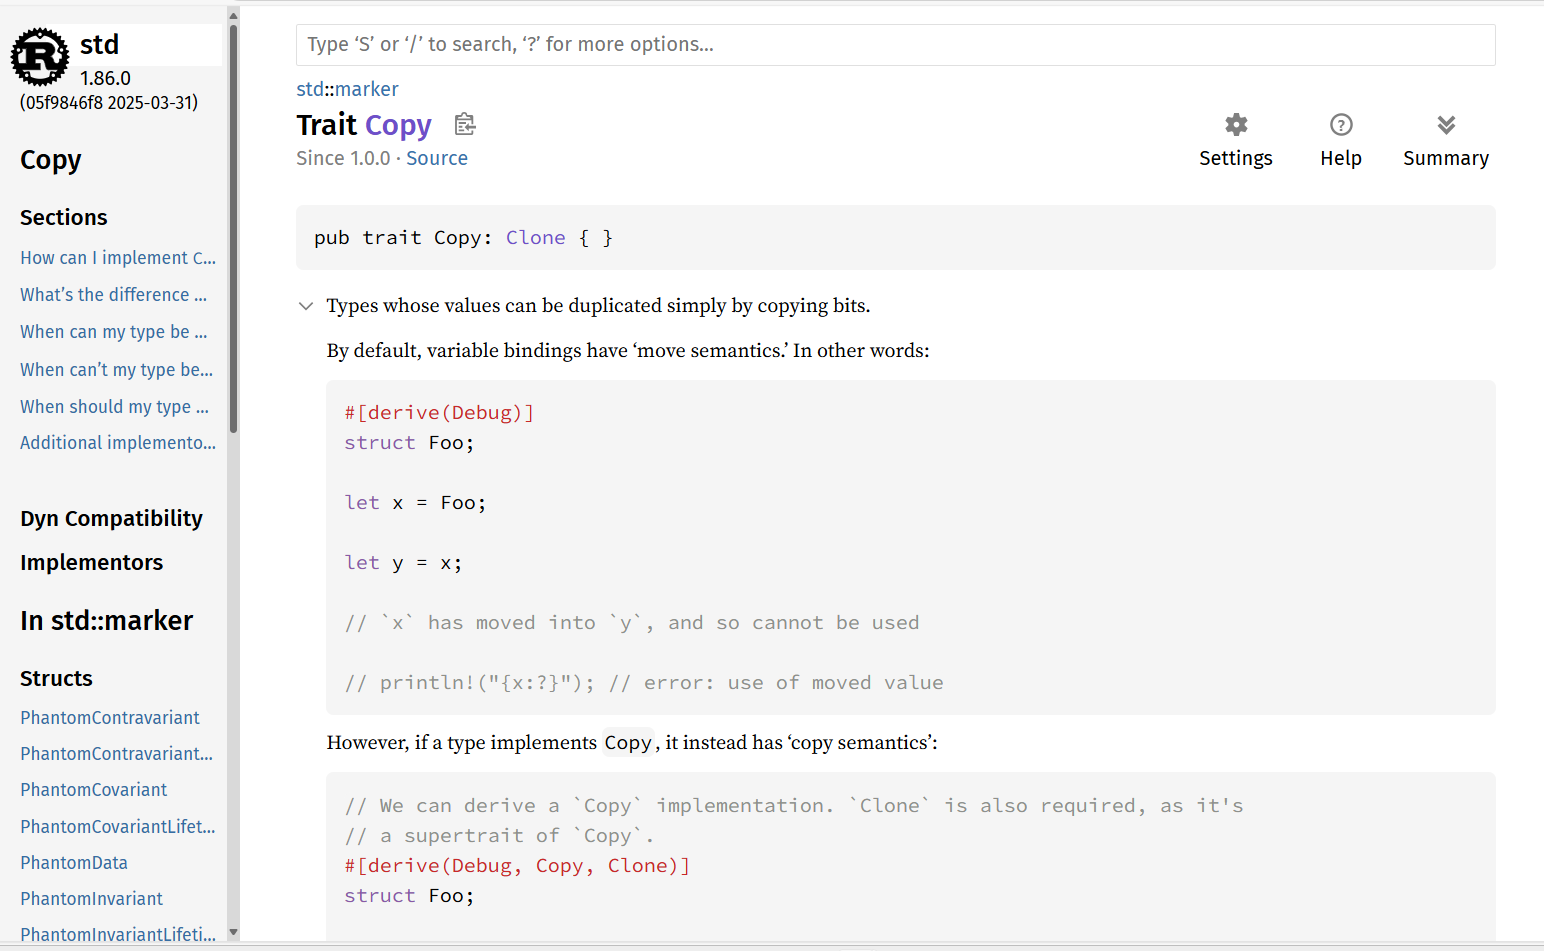Open the std crate link
The height and width of the screenshot is (951, 1544).
tap(309, 89)
